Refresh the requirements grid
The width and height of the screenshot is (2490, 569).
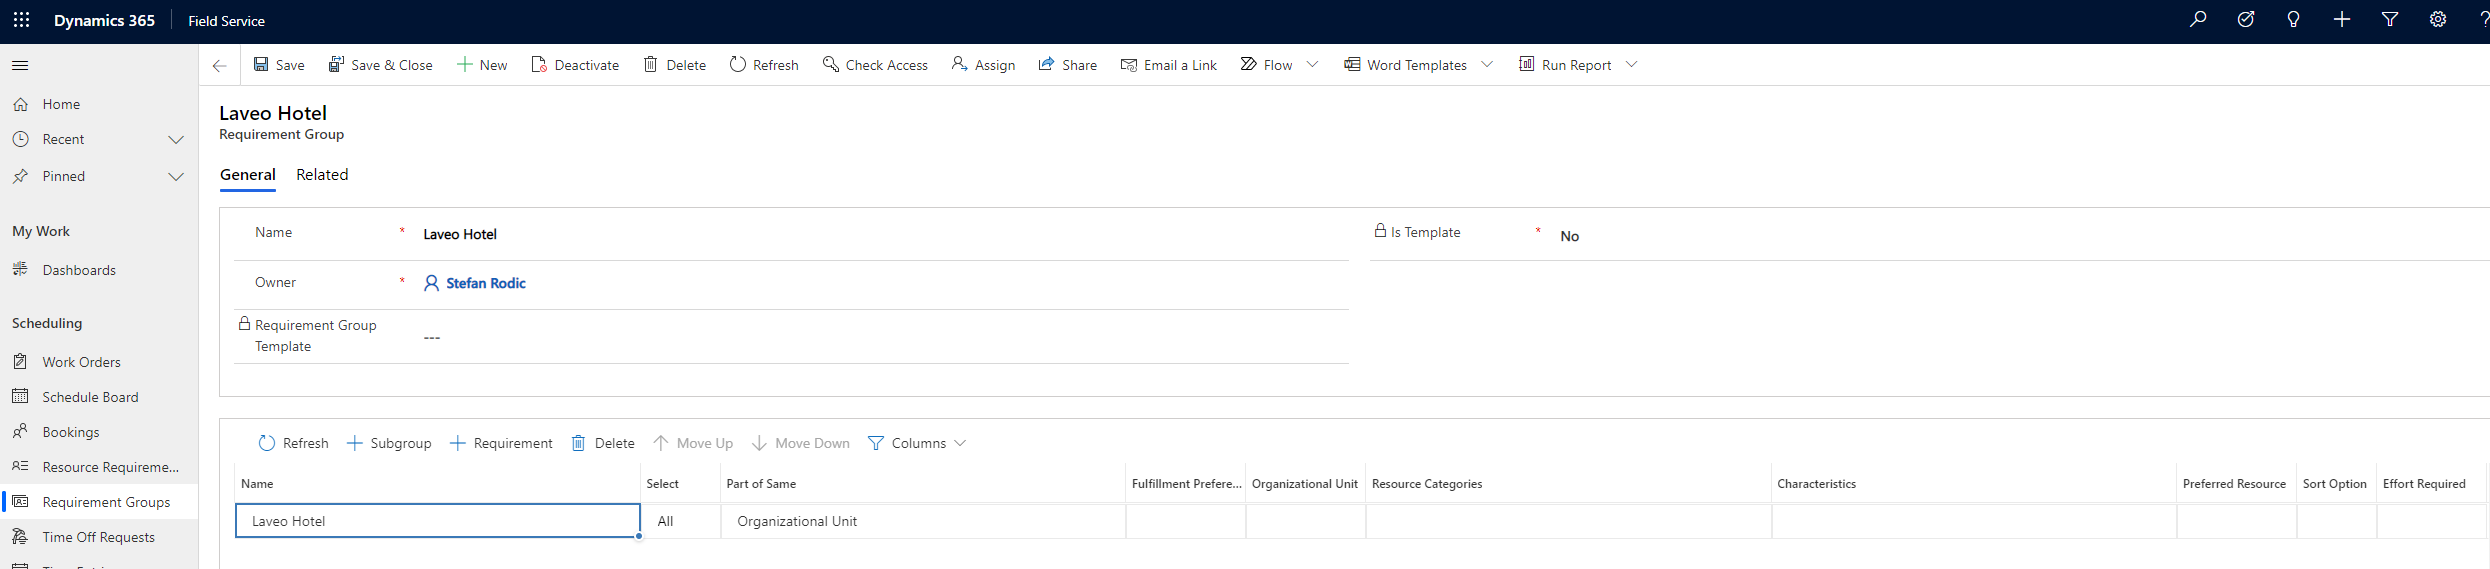[293, 443]
